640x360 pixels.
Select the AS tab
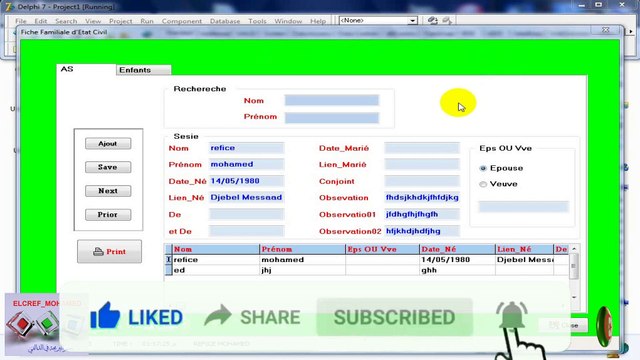[86, 69]
